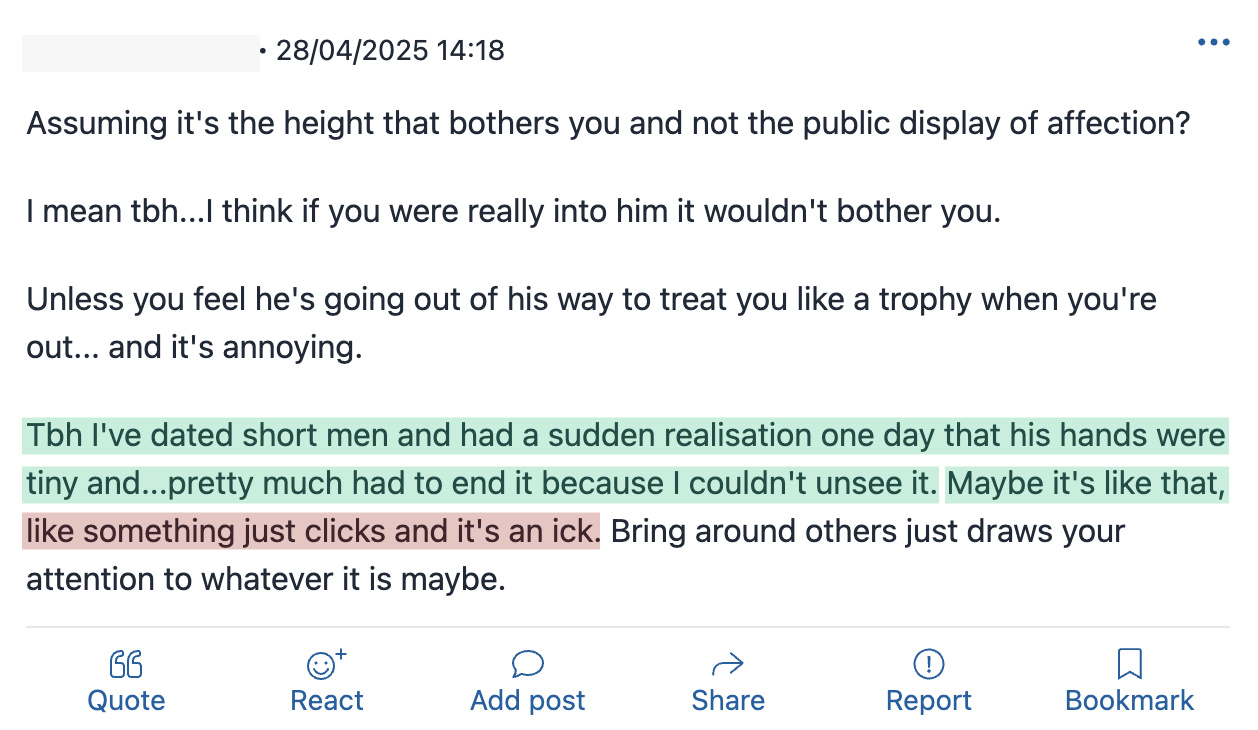Click the Report exclamation circle icon

coord(929,664)
